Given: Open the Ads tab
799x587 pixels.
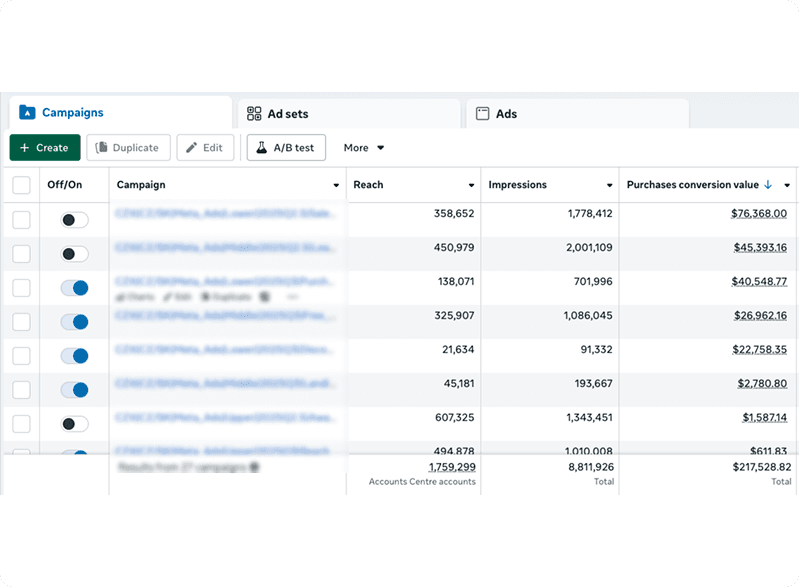Looking at the screenshot, I should (576, 114).
